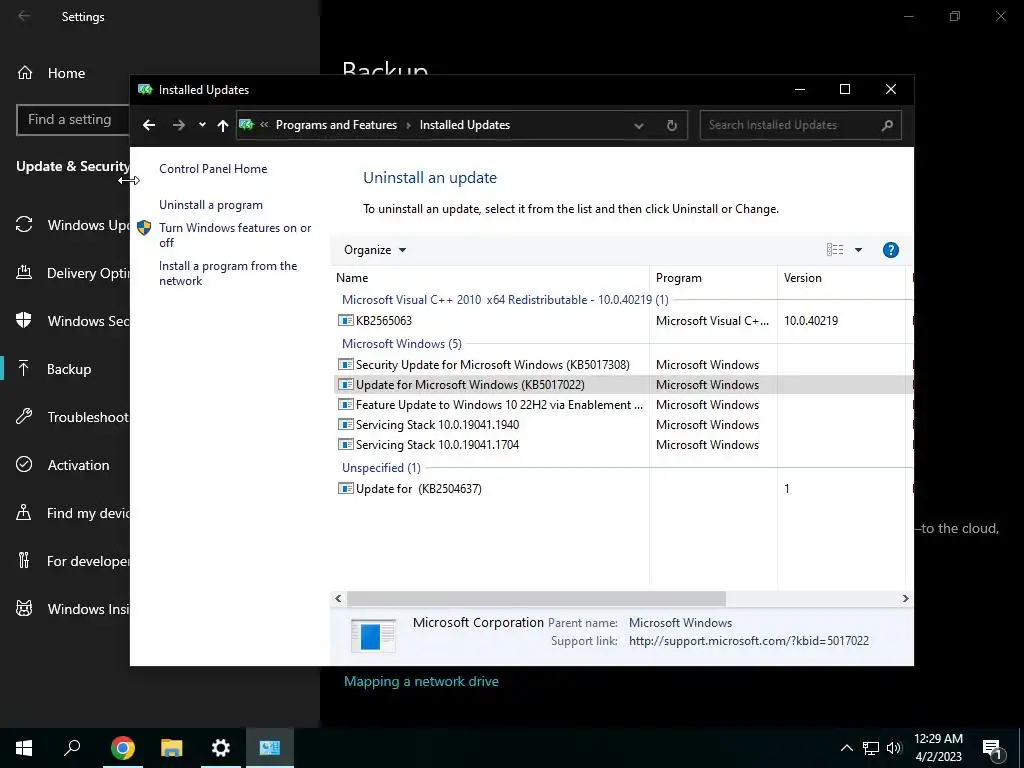Click the horizontal scrollbar right arrow
This screenshot has width=1024, height=768.
pos(905,598)
